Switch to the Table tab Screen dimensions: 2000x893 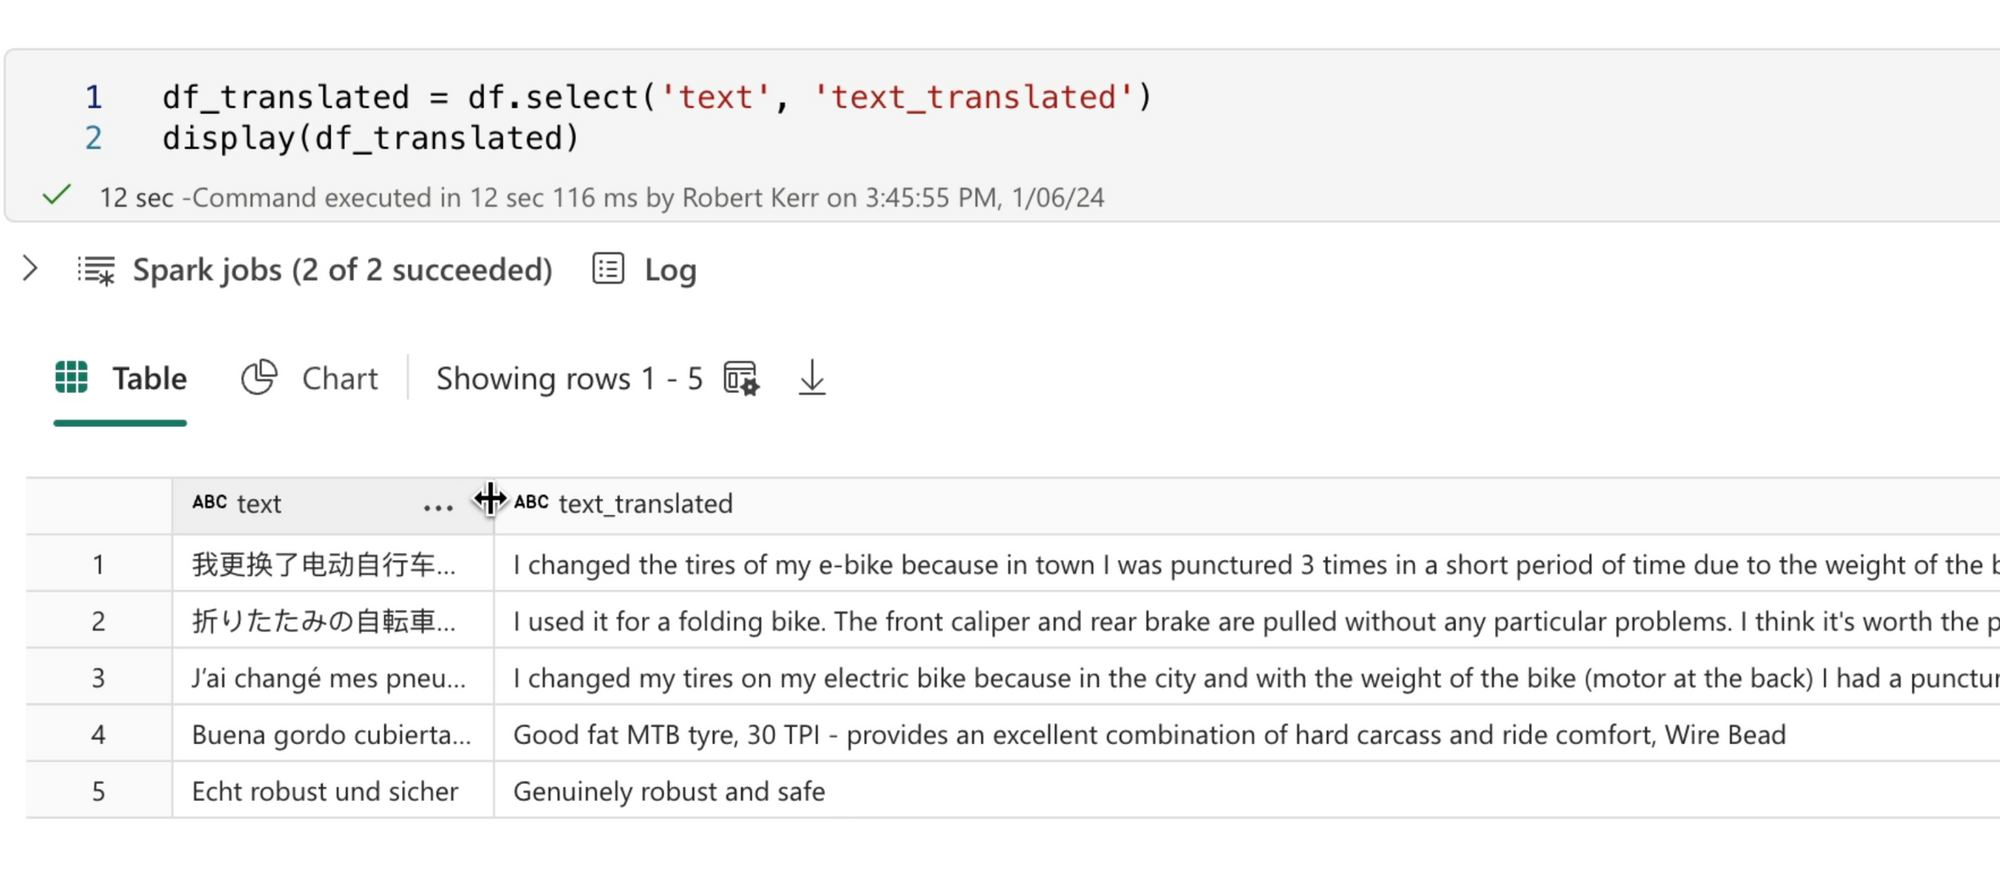pyautogui.click(x=149, y=379)
